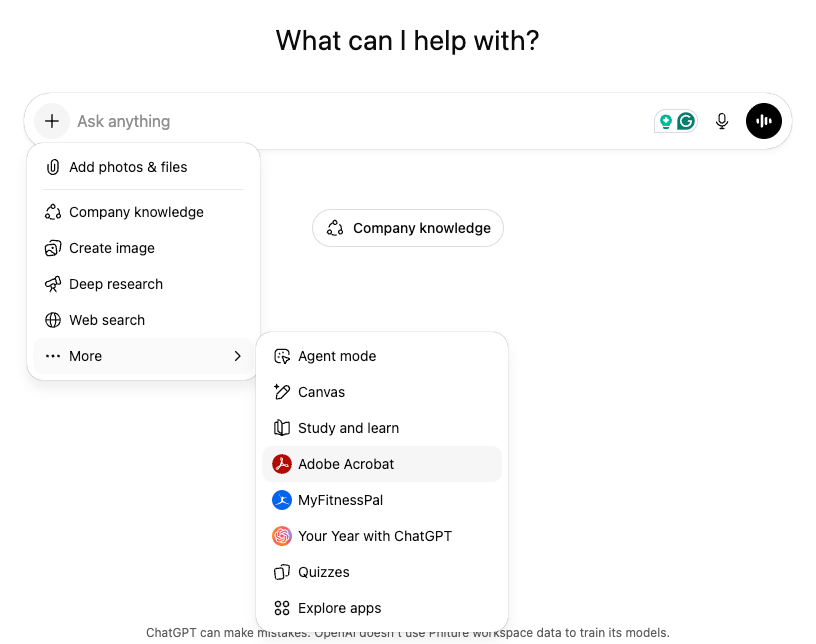Image resolution: width=816 pixels, height=644 pixels.
Task: Open Deep research option
Action: coord(115,284)
